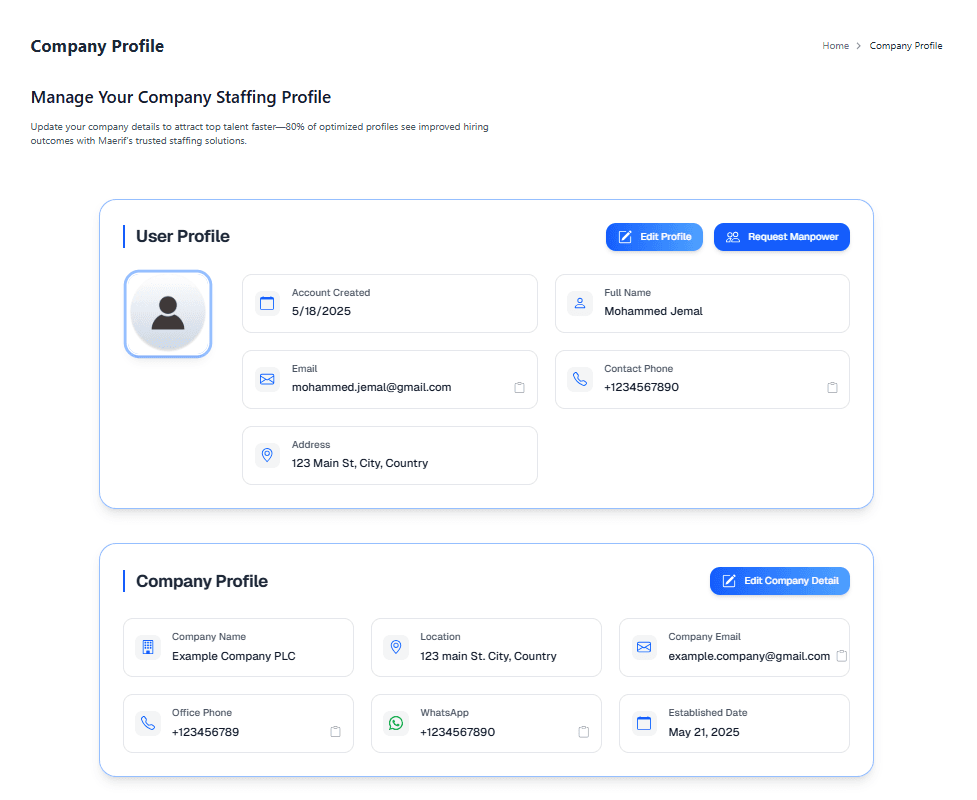
Task: Click the calendar icon beside Account Created
Action: click(267, 303)
